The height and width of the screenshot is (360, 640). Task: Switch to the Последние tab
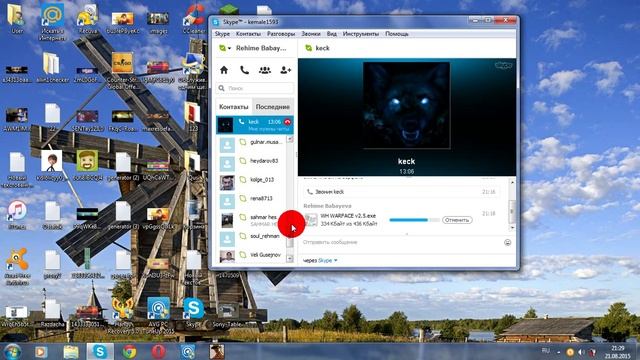(x=273, y=107)
